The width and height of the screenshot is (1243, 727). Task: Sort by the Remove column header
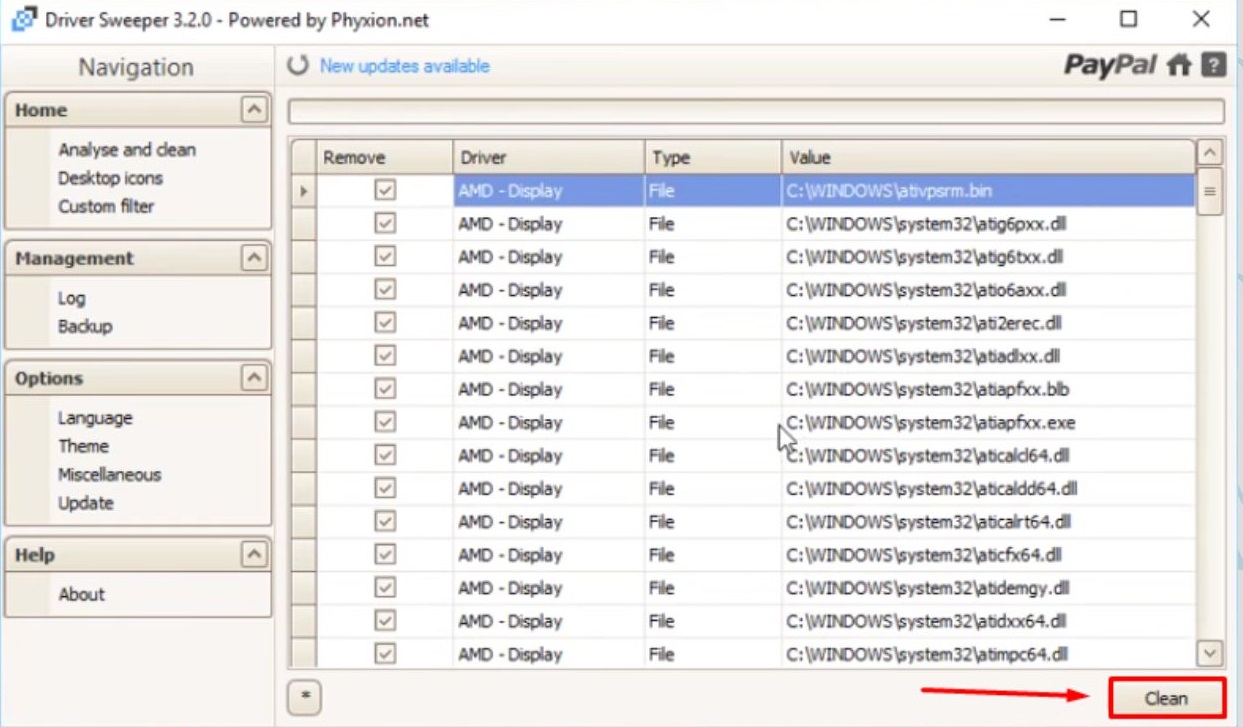[385, 157]
